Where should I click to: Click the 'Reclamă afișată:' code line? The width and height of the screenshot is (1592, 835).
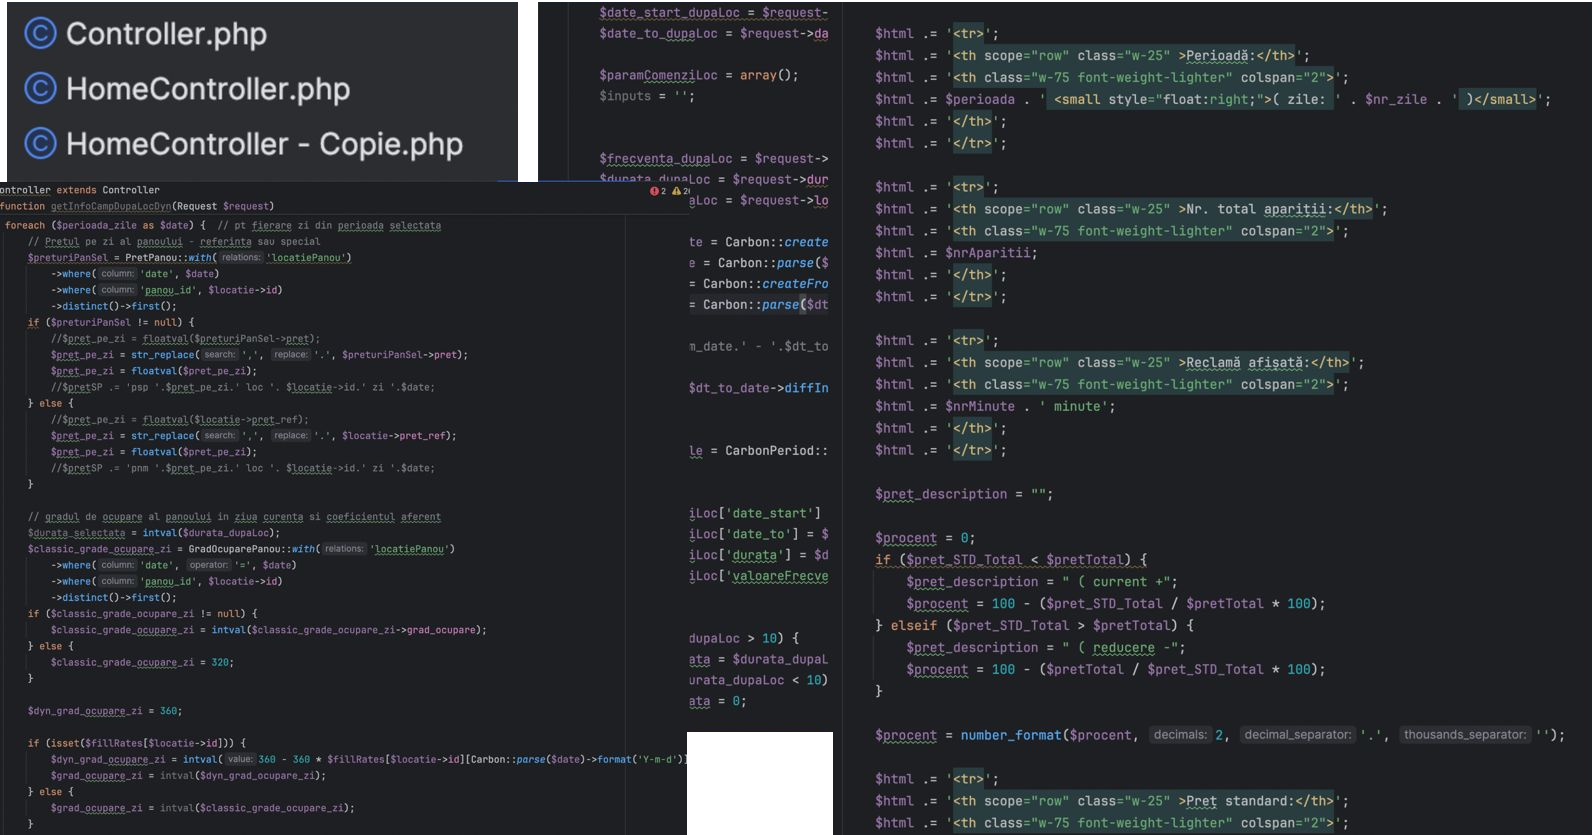pos(1119,363)
